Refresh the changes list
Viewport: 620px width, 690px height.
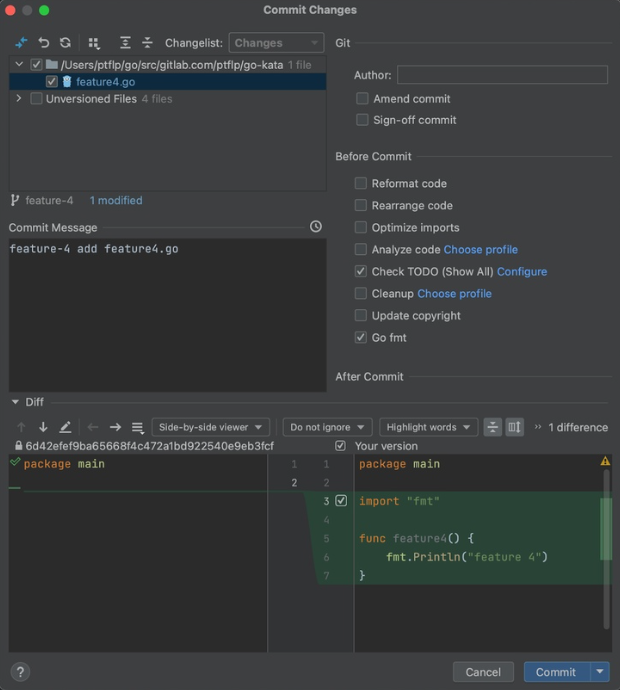(65, 43)
